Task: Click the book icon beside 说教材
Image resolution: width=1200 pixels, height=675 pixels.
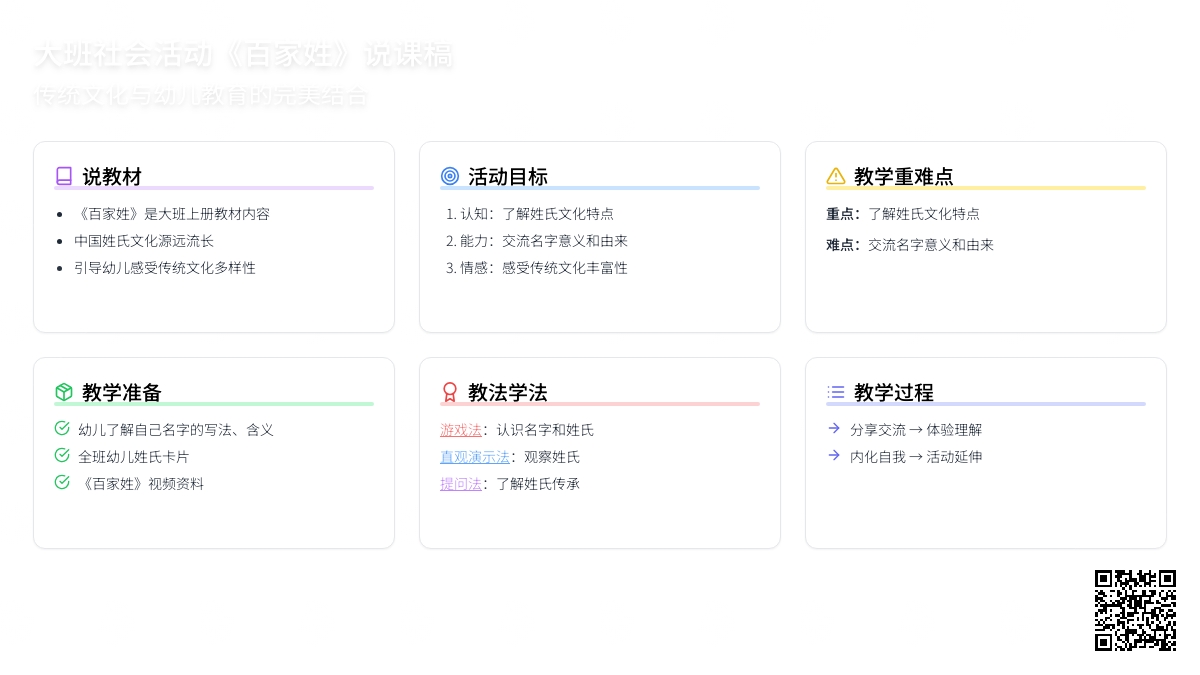Action: [64, 176]
